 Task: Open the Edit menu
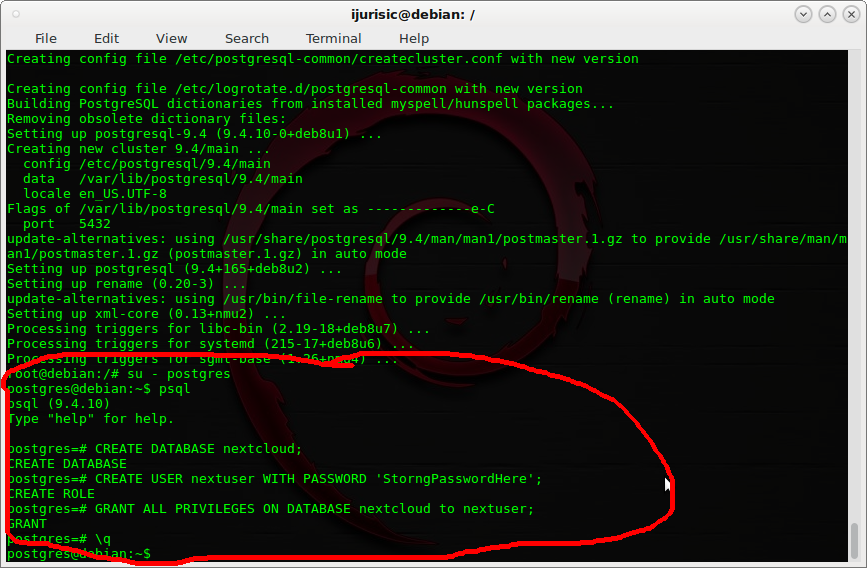pos(106,38)
